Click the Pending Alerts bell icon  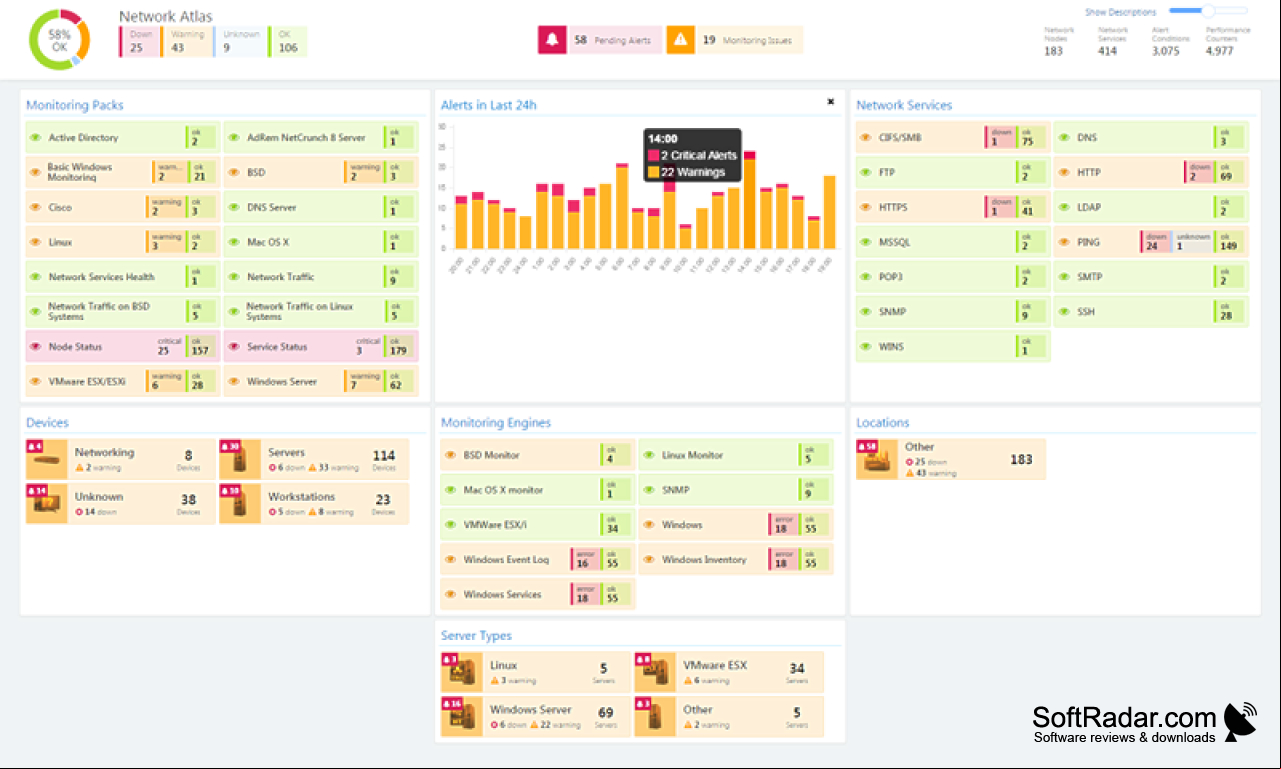tap(552, 40)
